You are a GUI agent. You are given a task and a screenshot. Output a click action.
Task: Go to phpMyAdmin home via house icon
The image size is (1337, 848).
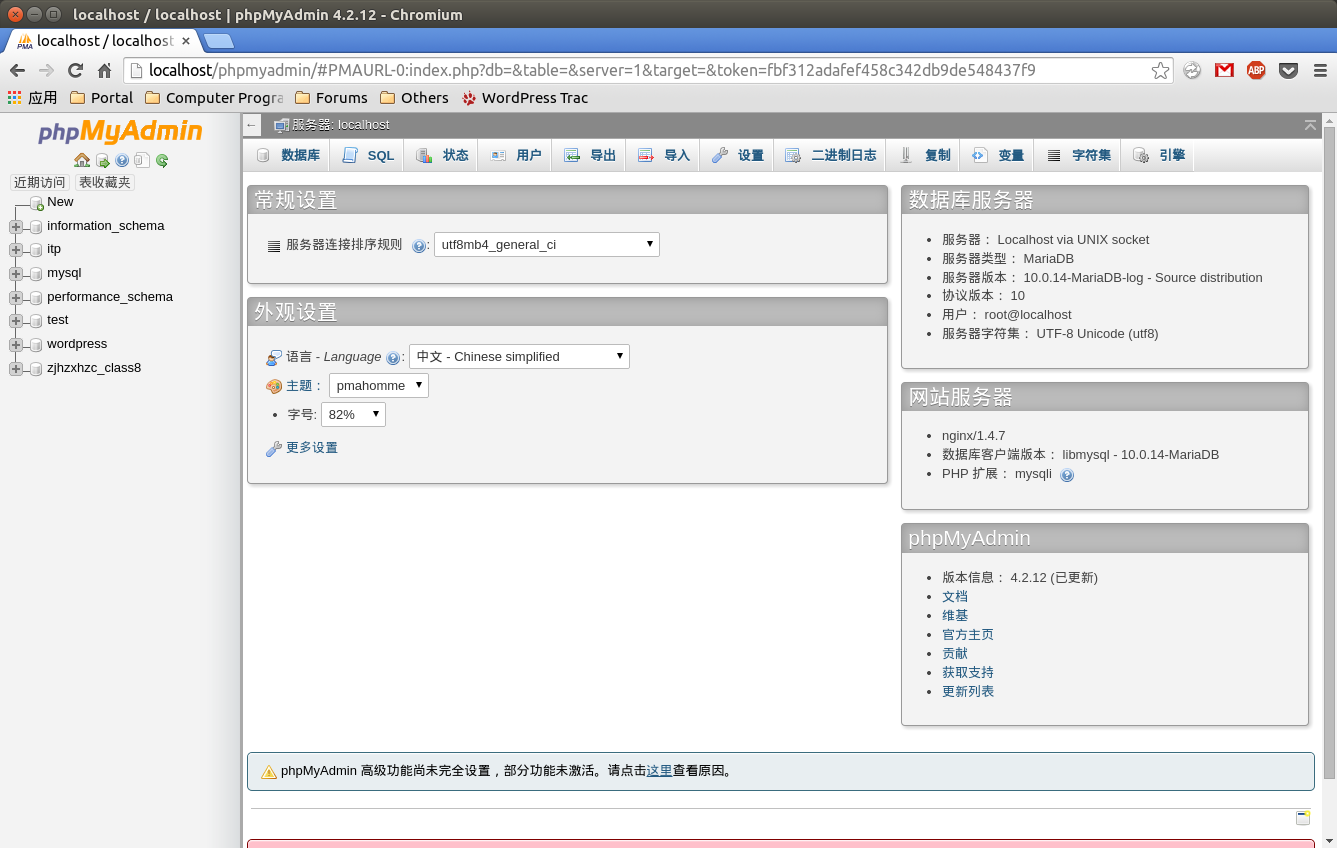pyautogui.click(x=82, y=160)
